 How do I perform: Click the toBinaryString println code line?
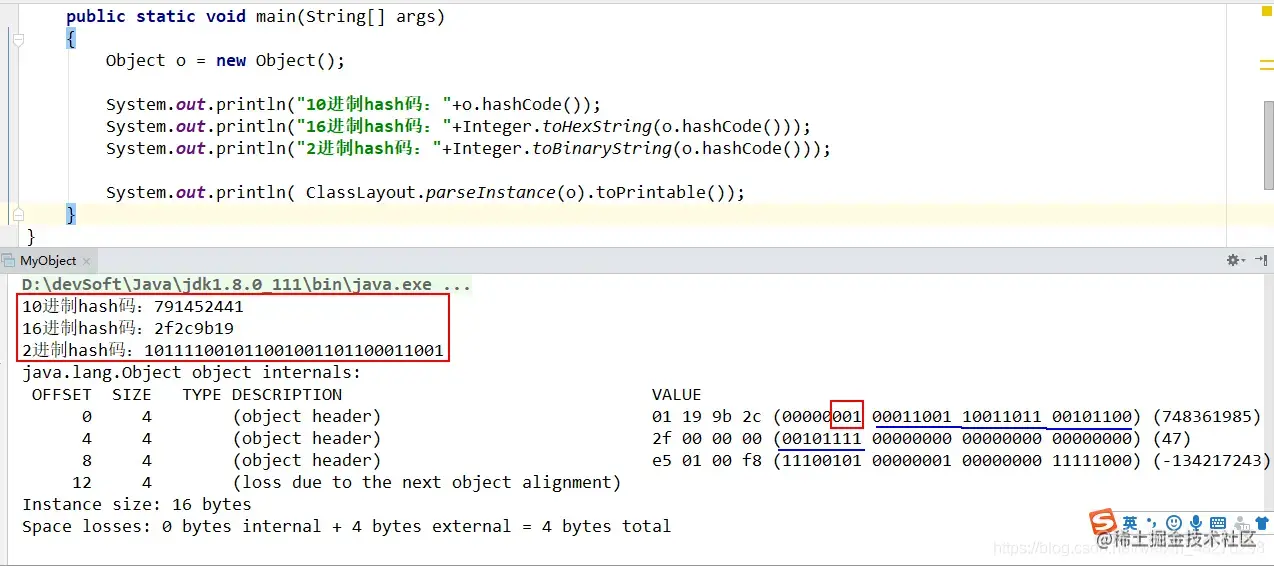tap(468, 149)
